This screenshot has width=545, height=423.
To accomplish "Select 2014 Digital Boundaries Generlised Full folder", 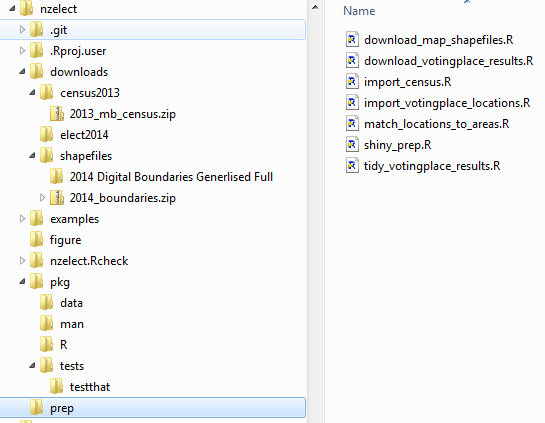I will (x=171, y=177).
